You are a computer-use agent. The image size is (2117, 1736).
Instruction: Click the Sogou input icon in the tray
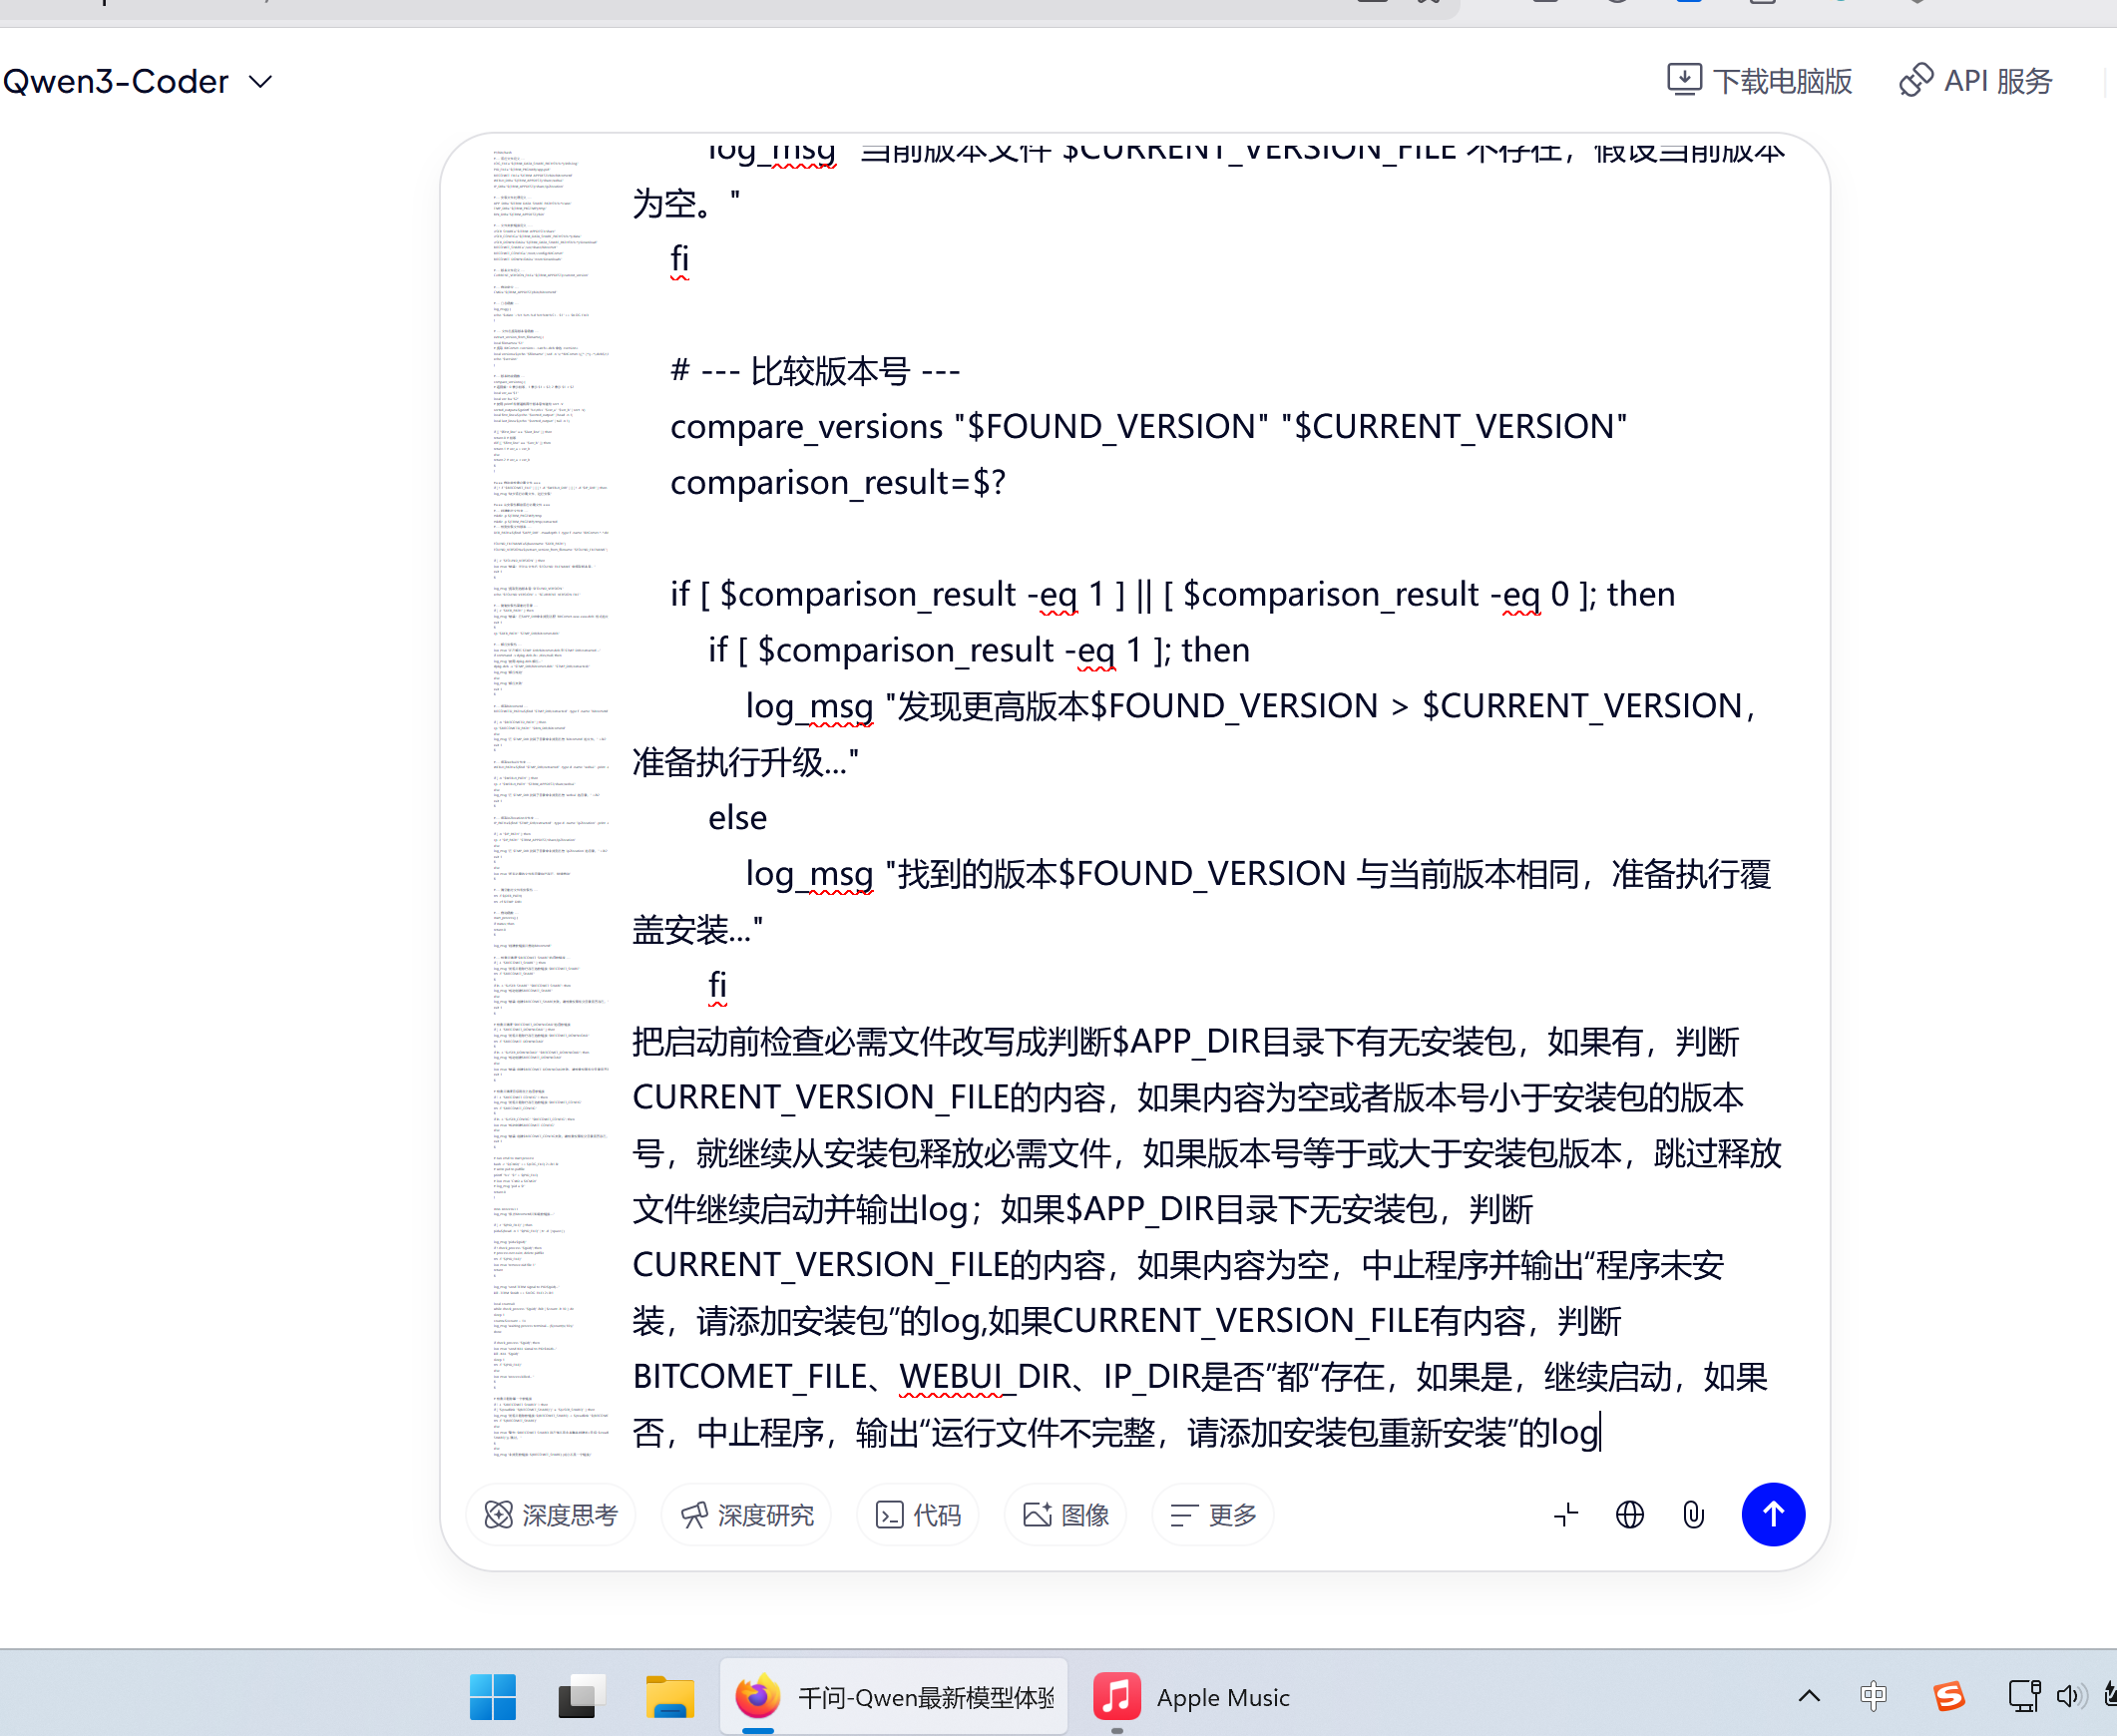point(1947,1696)
